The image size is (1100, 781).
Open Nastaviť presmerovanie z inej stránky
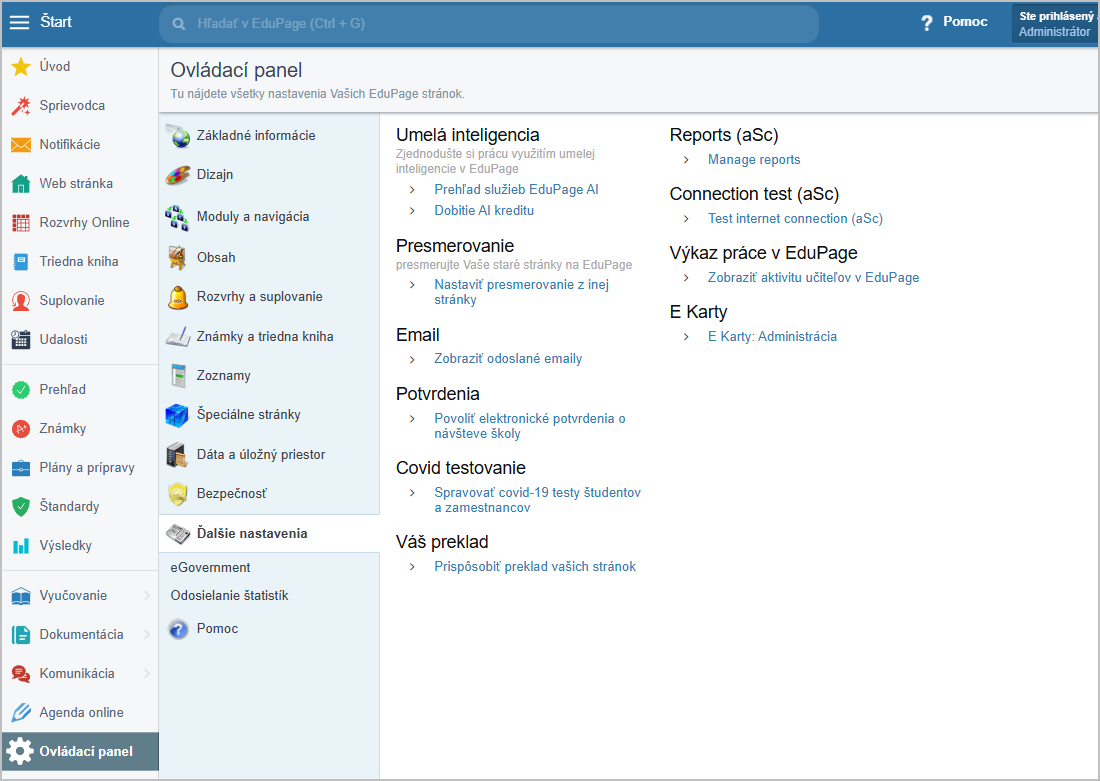(521, 292)
